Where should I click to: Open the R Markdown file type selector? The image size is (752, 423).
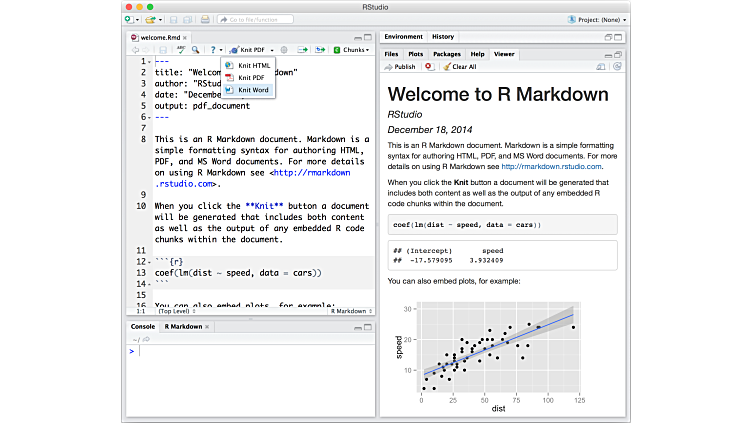(350, 311)
